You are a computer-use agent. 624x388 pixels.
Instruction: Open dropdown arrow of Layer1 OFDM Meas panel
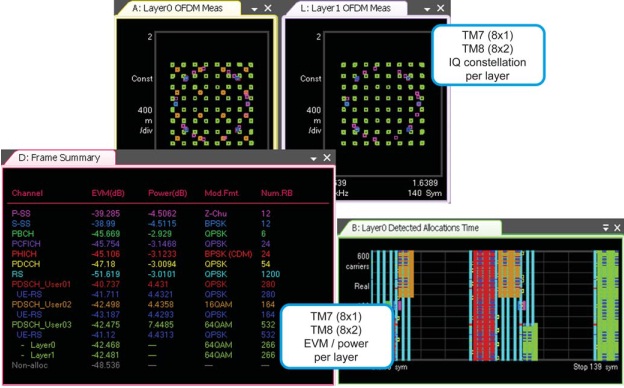pos(427,9)
